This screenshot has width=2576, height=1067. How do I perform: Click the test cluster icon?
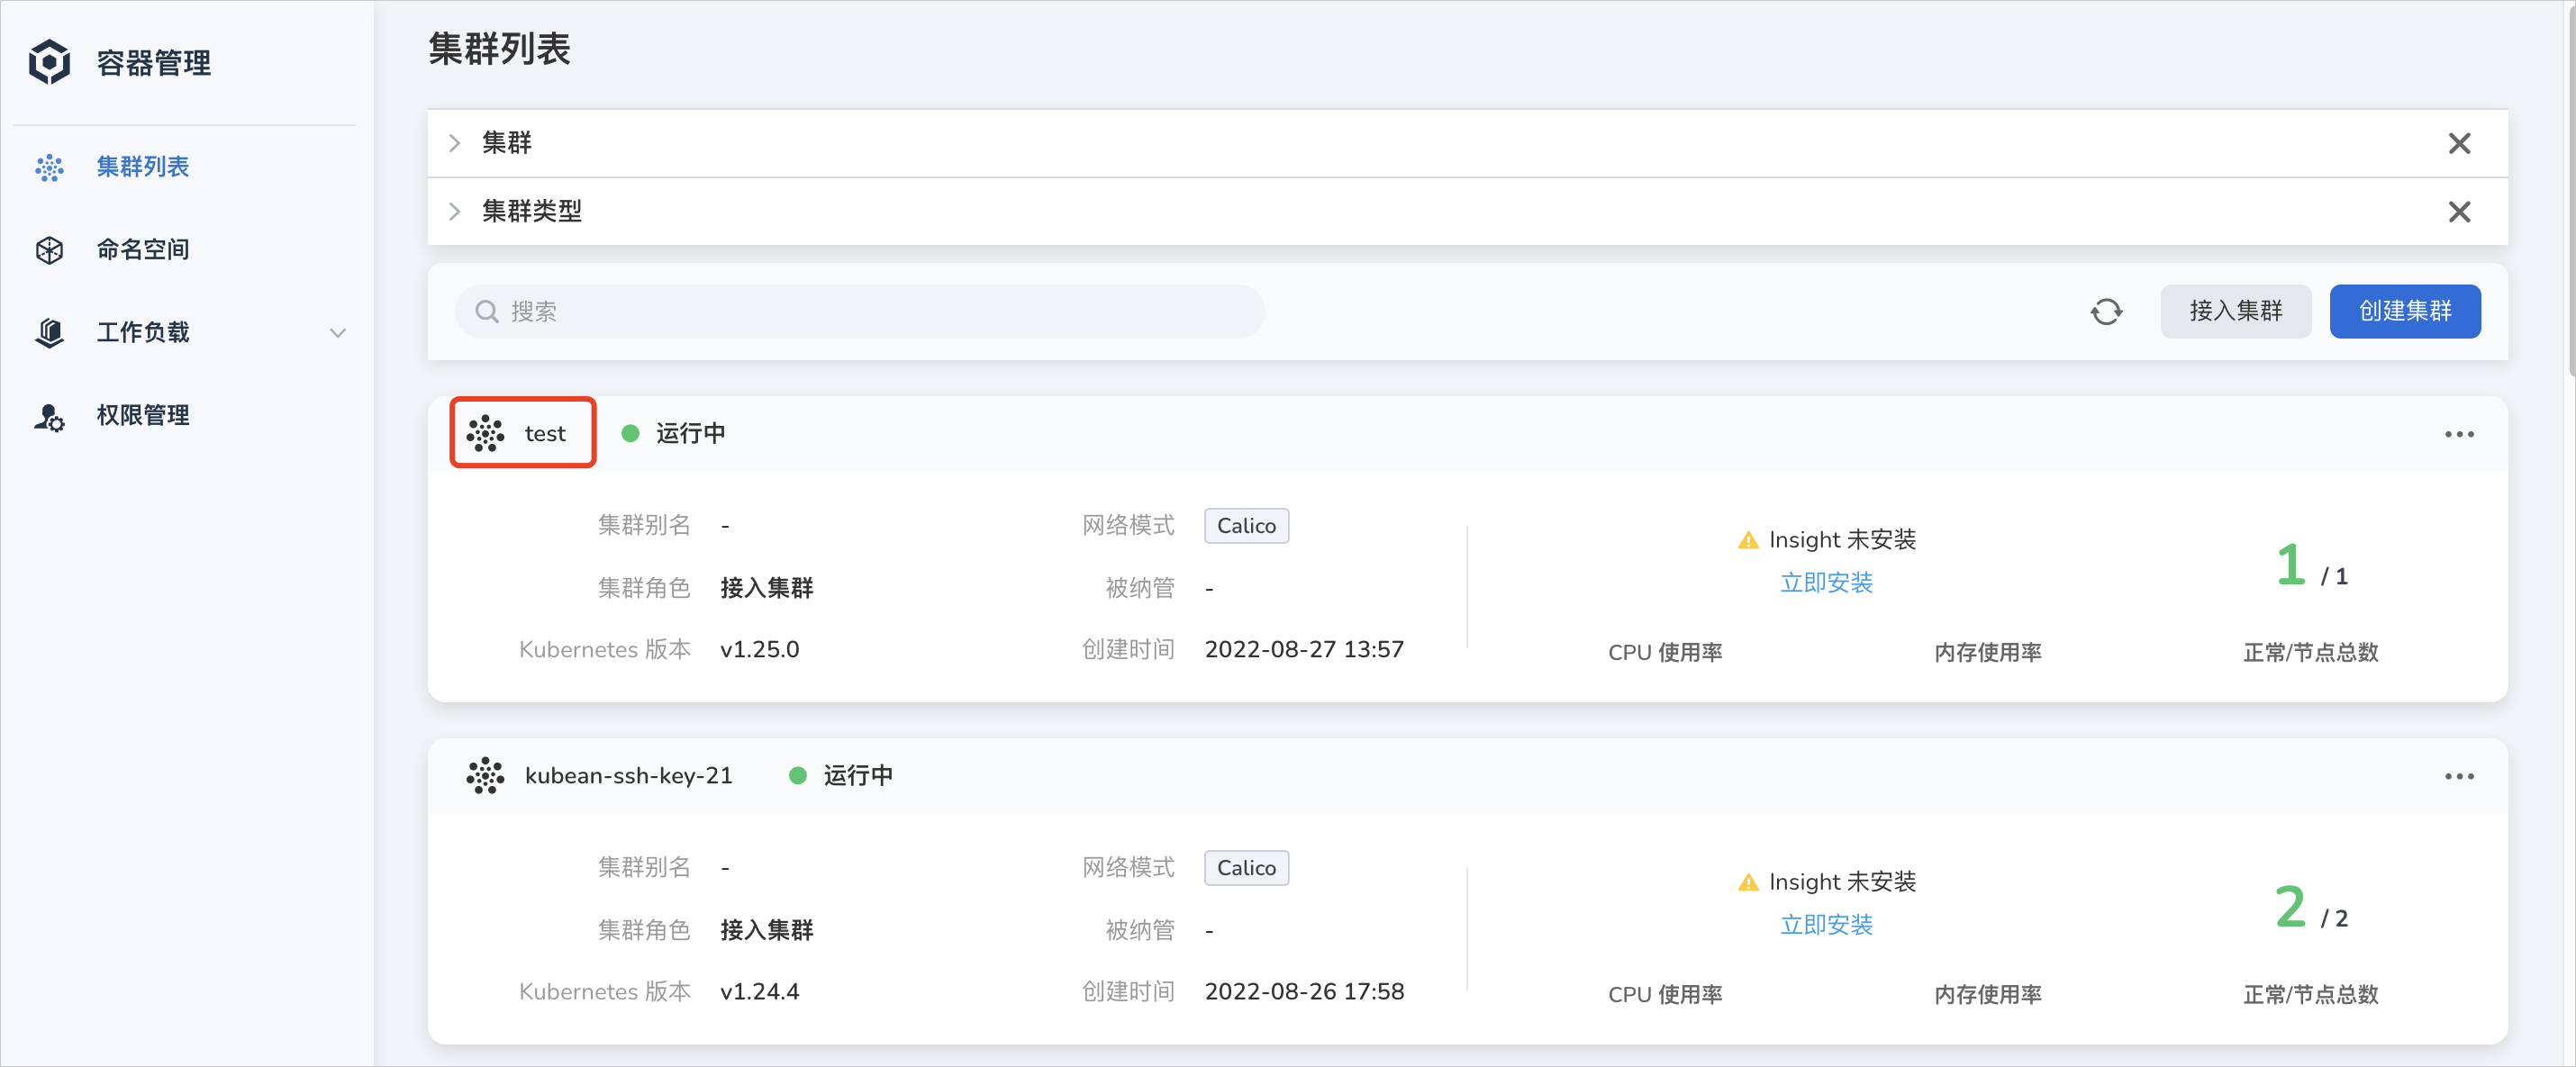pyautogui.click(x=485, y=434)
